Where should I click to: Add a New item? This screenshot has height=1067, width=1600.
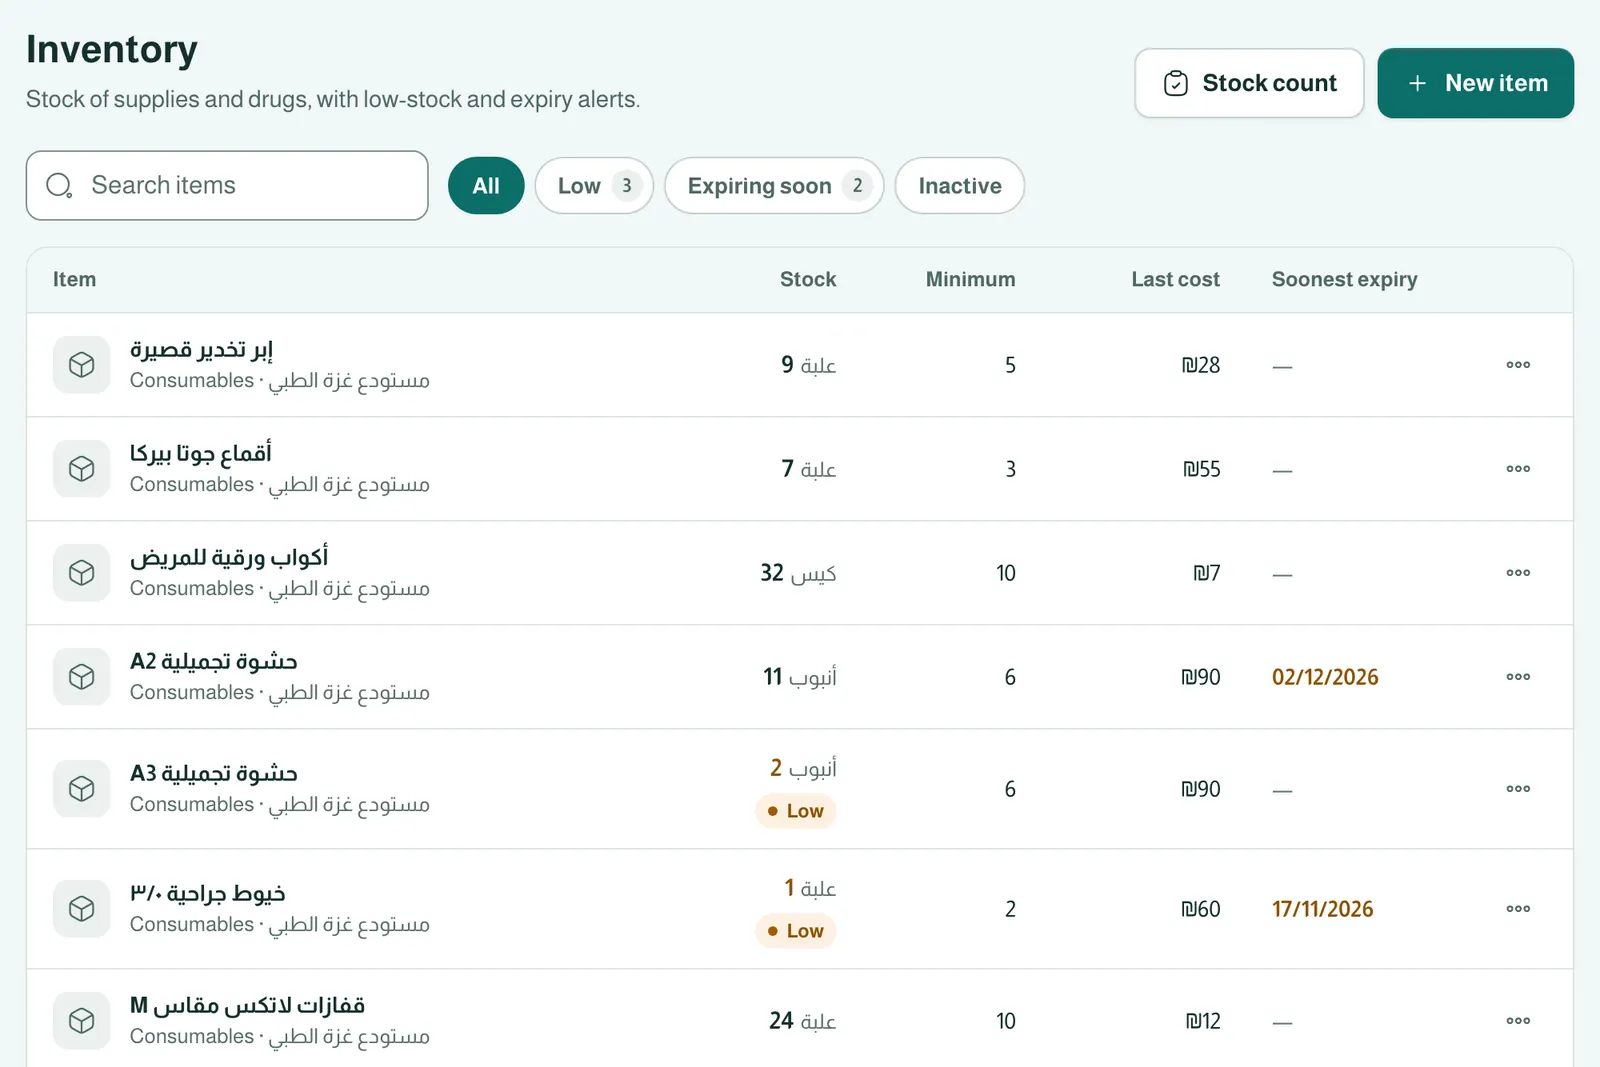(1476, 83)
